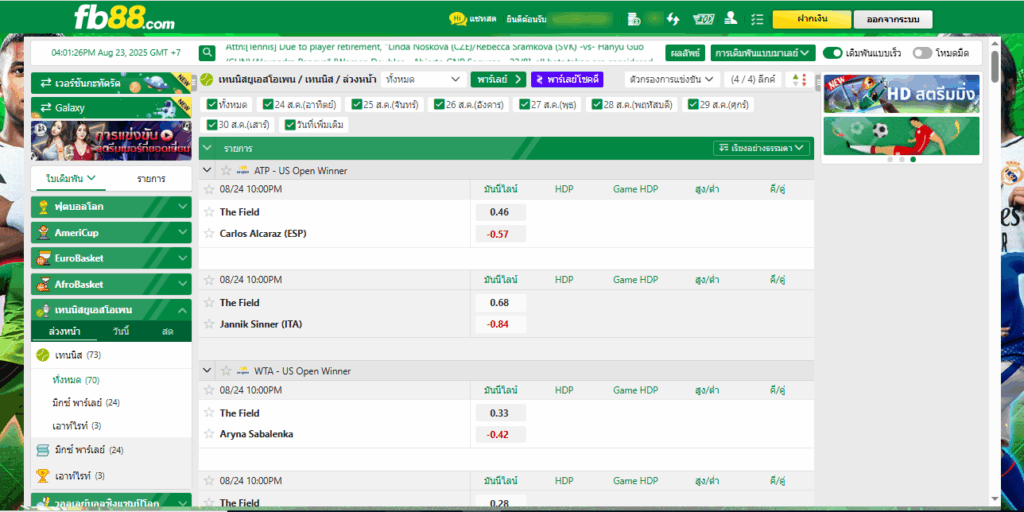
Task: Open live chat (Hi bubble) icon
Action: click(458, 19)
